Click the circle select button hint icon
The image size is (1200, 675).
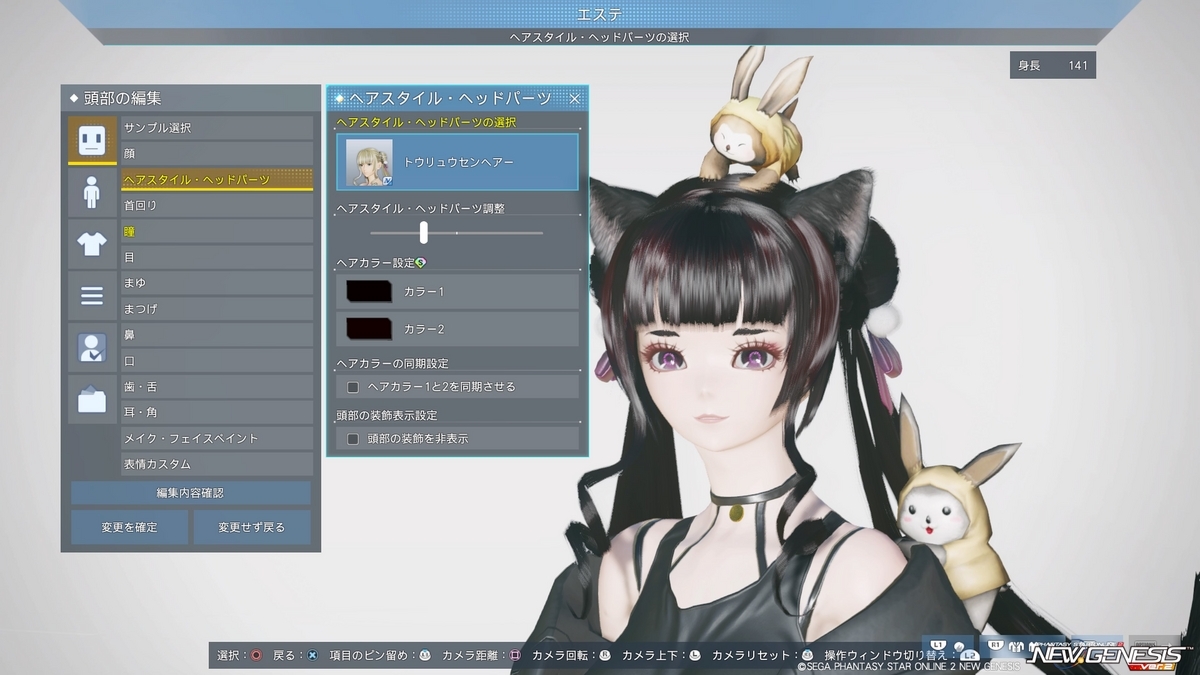(256, 655)
